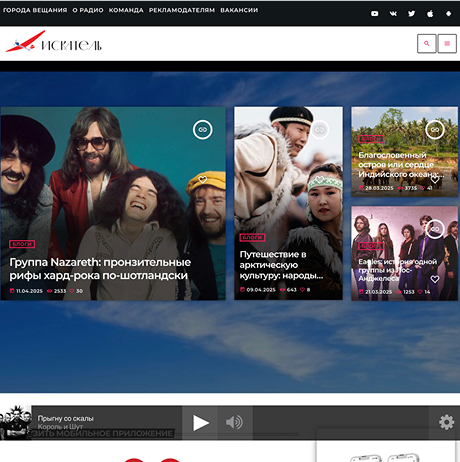
Task: Click БЛОГИ tag on Arctic culture card
Action: click(252, 237)
